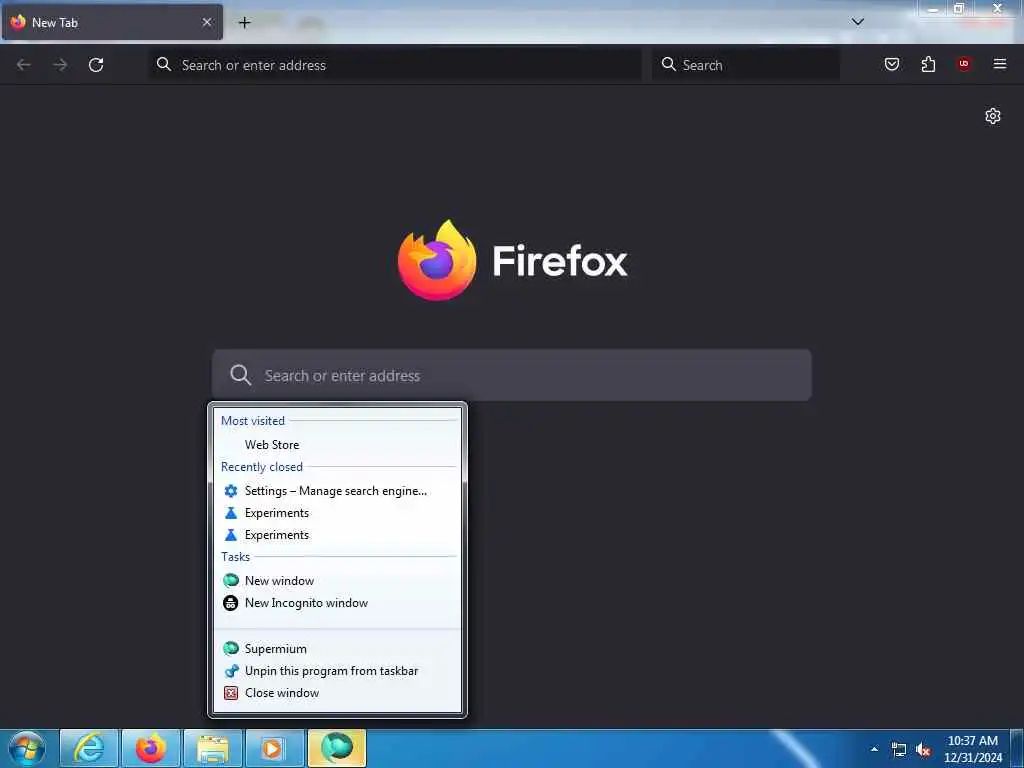Open Windows Explorer folder taskbar icon
The image size is (1024, 768).
[213, 748]
